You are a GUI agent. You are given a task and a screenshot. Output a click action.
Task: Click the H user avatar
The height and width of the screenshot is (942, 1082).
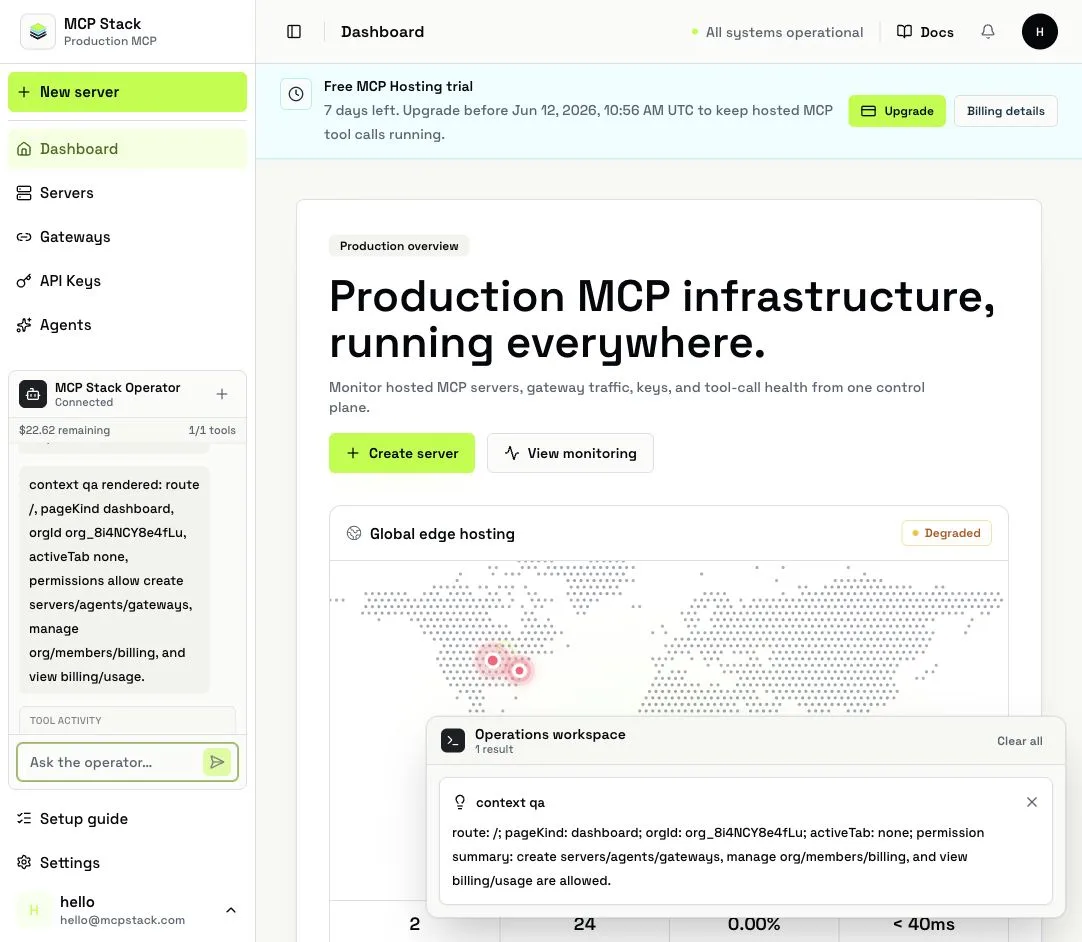(x=1039, y=32)
